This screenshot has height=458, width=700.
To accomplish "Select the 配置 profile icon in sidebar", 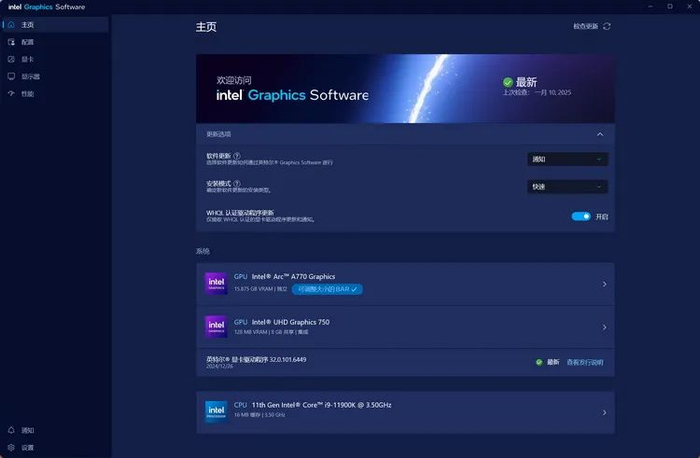I will [x=11, y=42].
